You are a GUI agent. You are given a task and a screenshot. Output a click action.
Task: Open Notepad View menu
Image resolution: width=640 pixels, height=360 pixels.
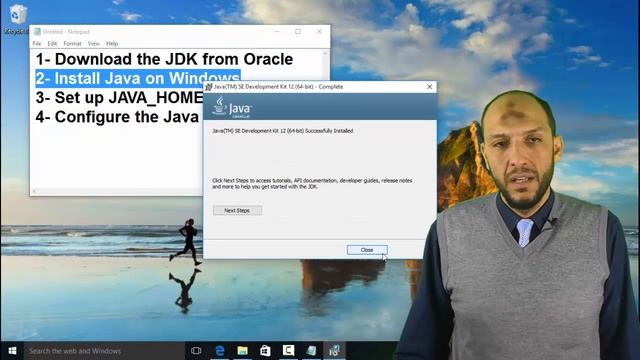(x=93, y=43)
